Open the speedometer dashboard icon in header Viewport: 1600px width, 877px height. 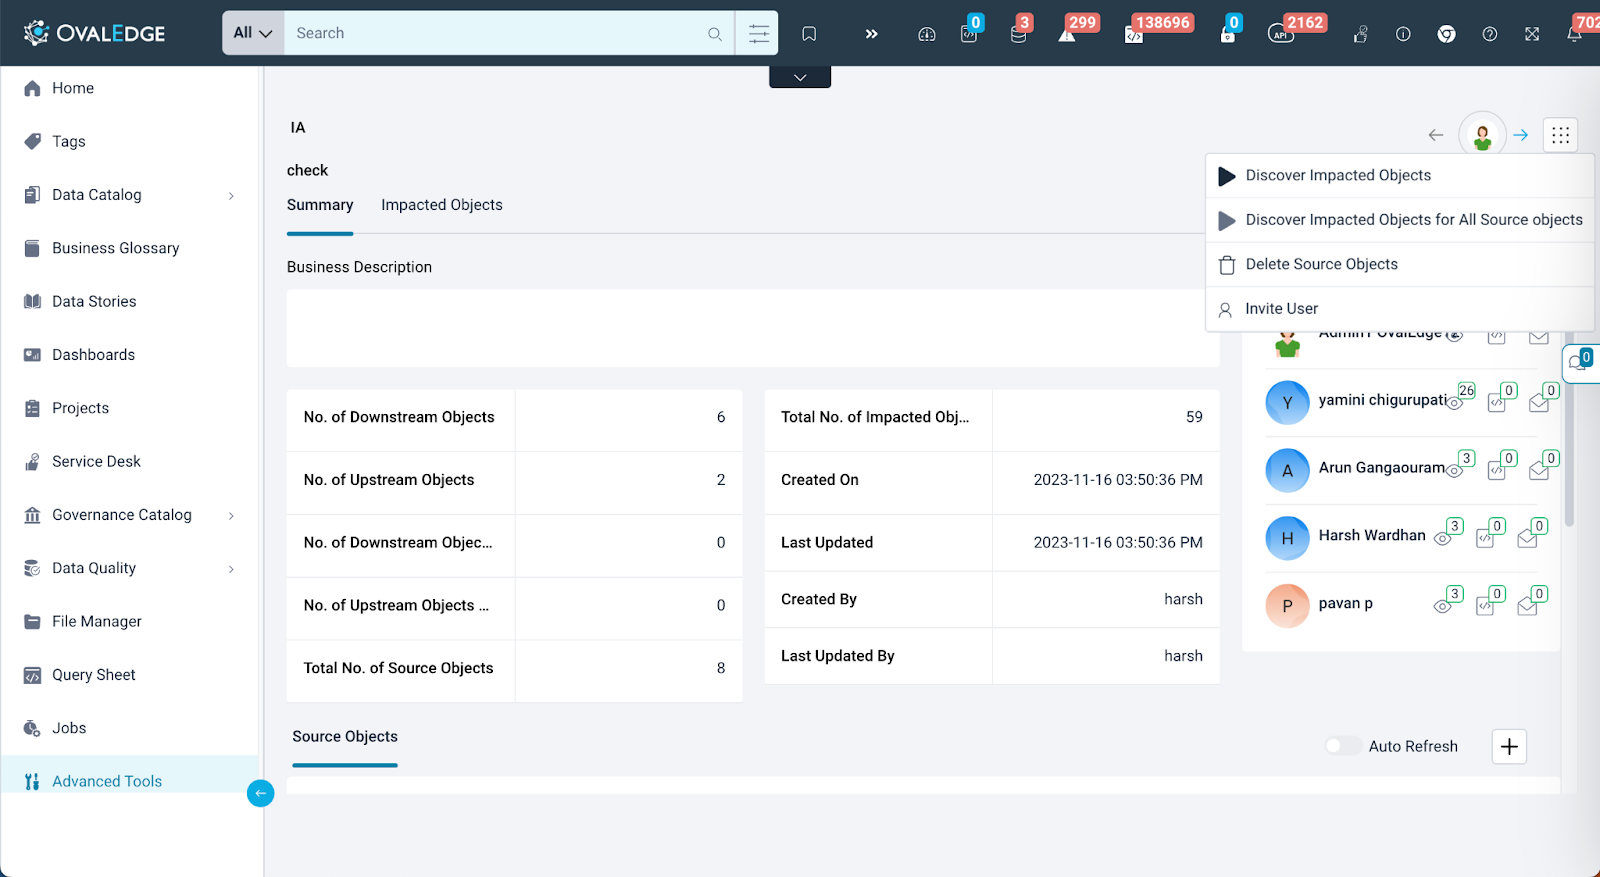pyautogui.click(x=927, y=34)
